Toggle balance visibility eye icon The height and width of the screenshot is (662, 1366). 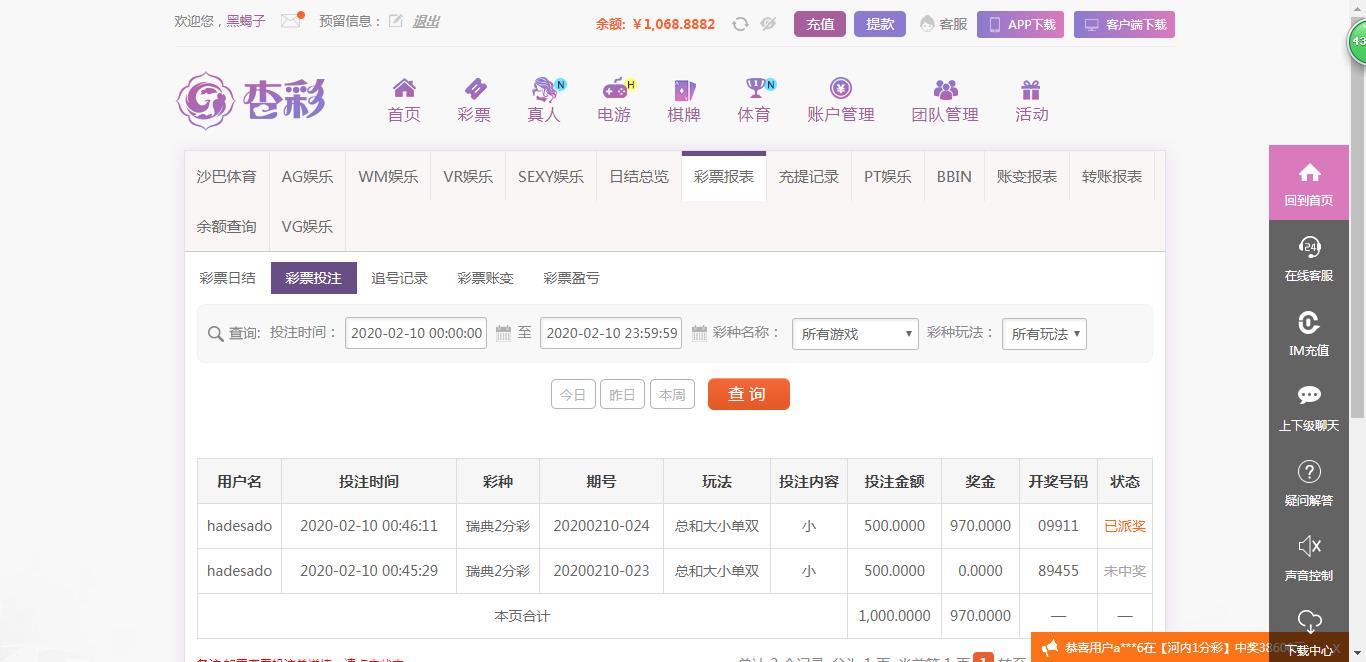(768, 24)
